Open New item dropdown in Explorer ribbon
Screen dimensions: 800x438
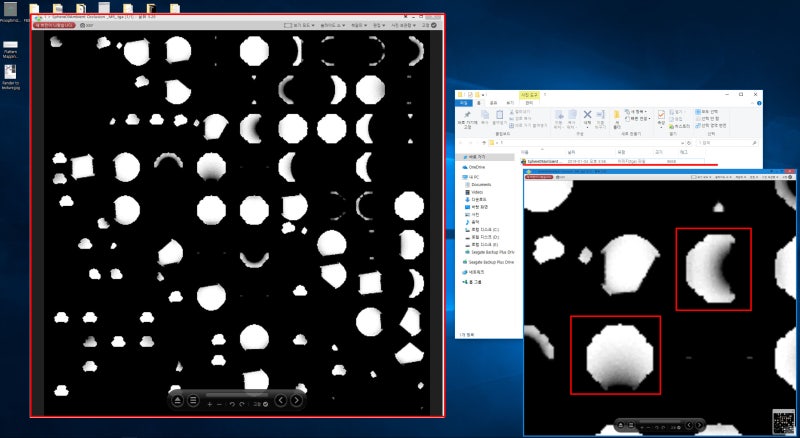(x=638, y=111)
